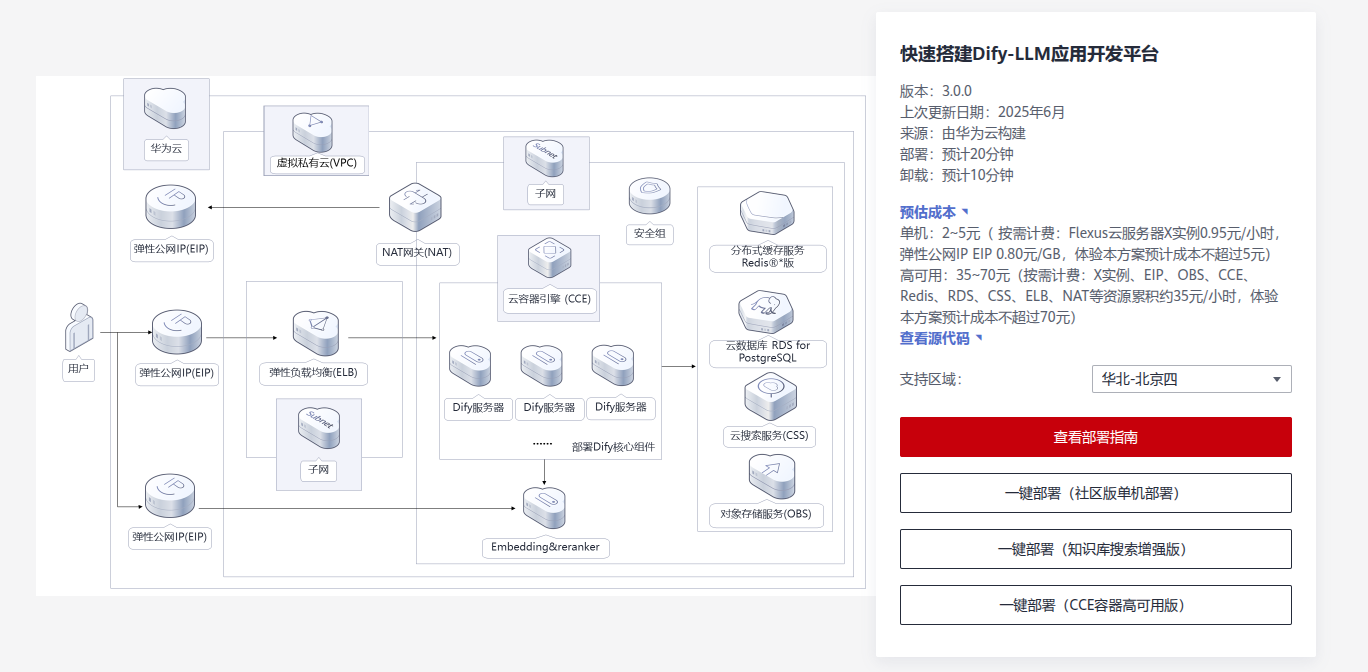The width and height of the screenshot is (1368, 672).
Task: Click the Embedding&reranker label
Action: coord(545,547)
